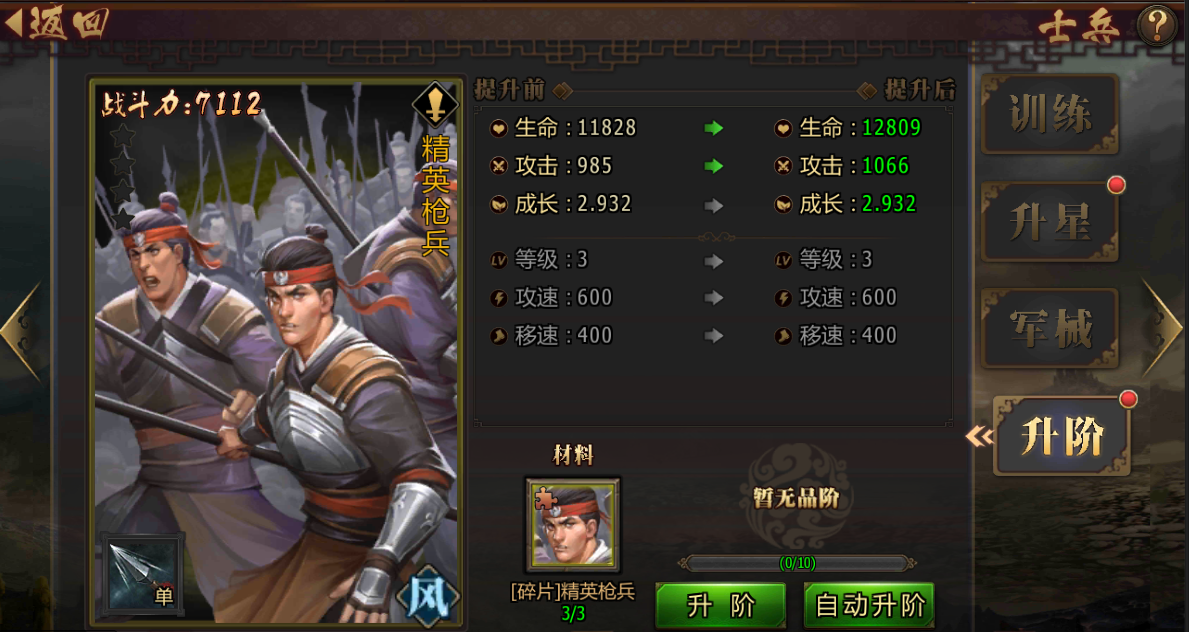Click the green 升阶 button
This screenshot has height=632, width=1189.
tap(720, 605)
